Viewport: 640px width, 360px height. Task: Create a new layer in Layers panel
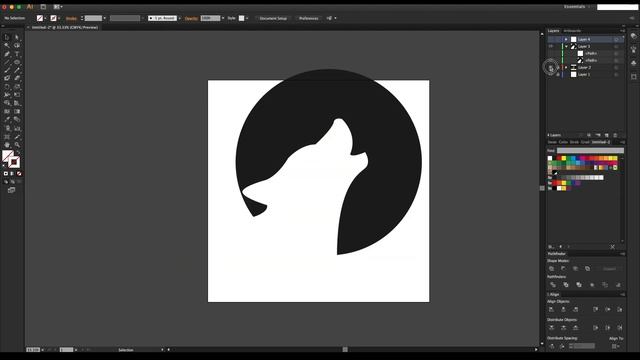point(607,135)
